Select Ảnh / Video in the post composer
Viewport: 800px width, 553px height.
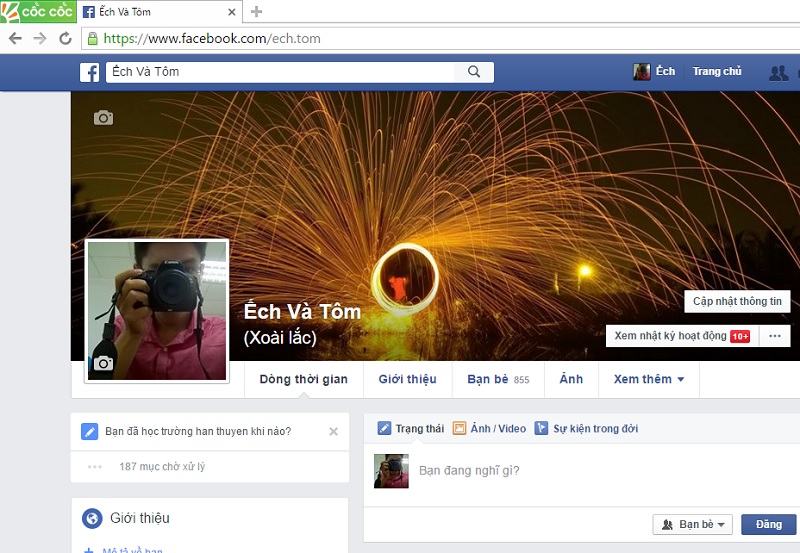(489, 429)
